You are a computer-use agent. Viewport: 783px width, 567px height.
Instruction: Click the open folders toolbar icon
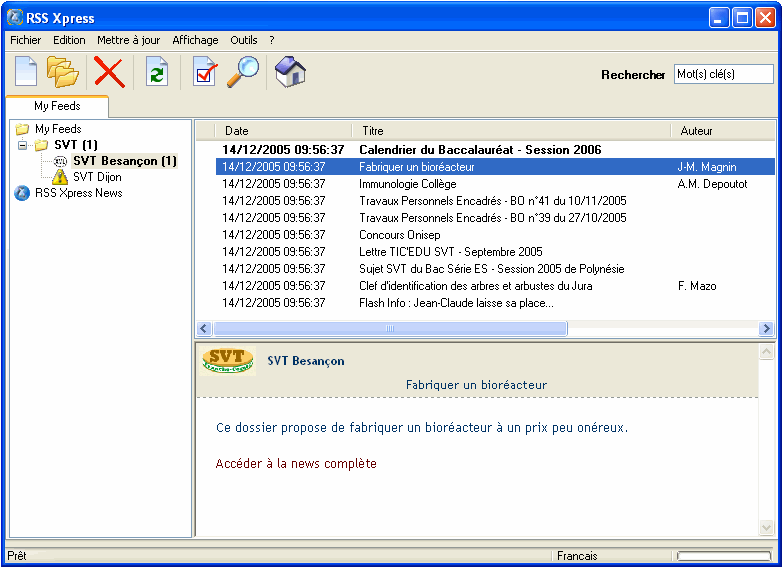click(62, 72)
